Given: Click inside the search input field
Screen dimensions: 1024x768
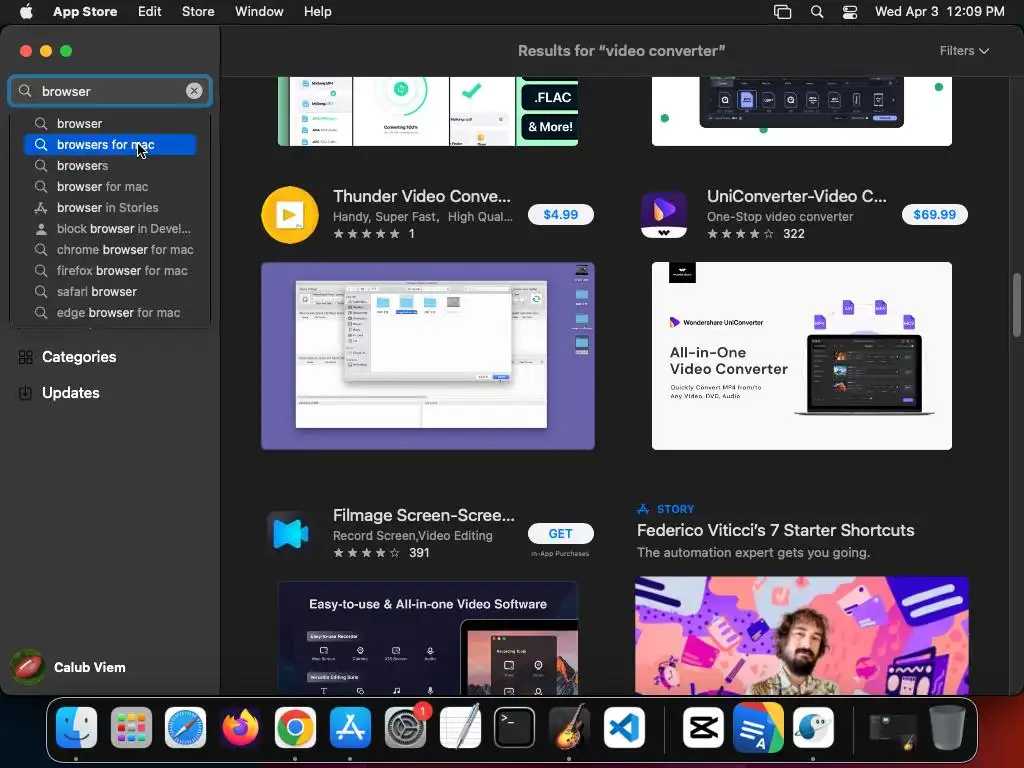Looking at the screenshot, I should click(111, 91).
